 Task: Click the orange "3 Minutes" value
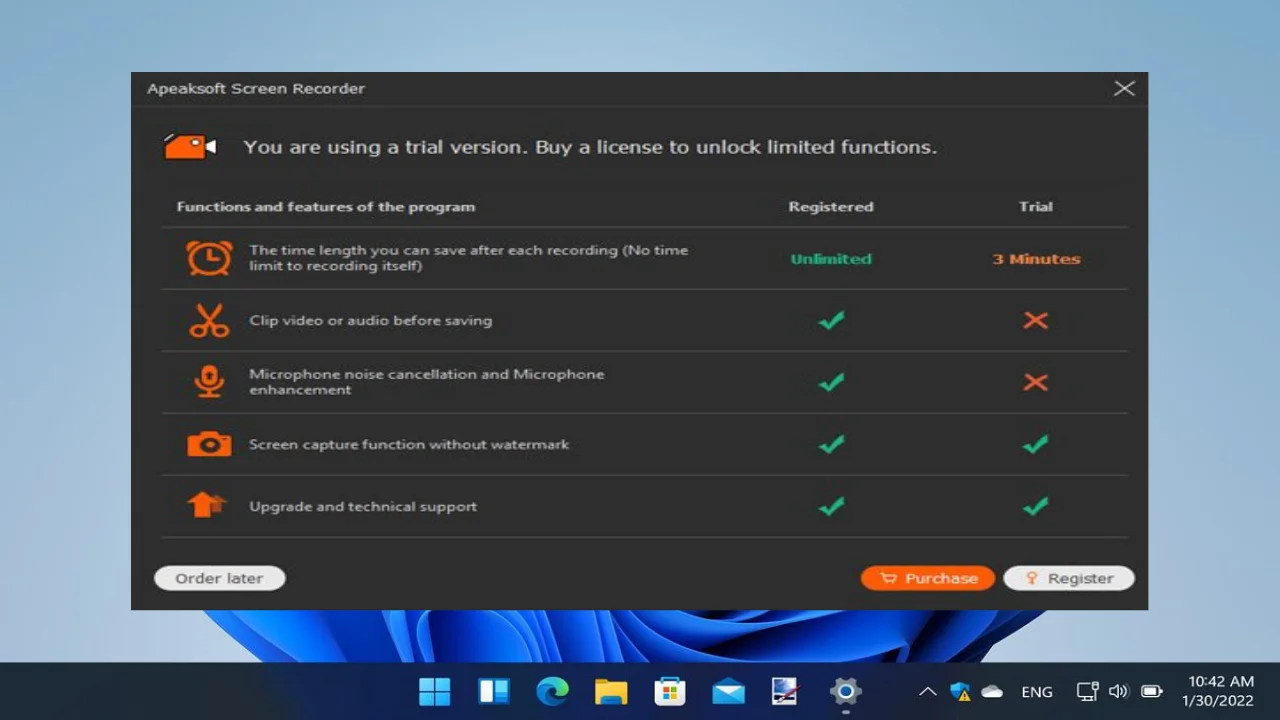(1036, 258)
